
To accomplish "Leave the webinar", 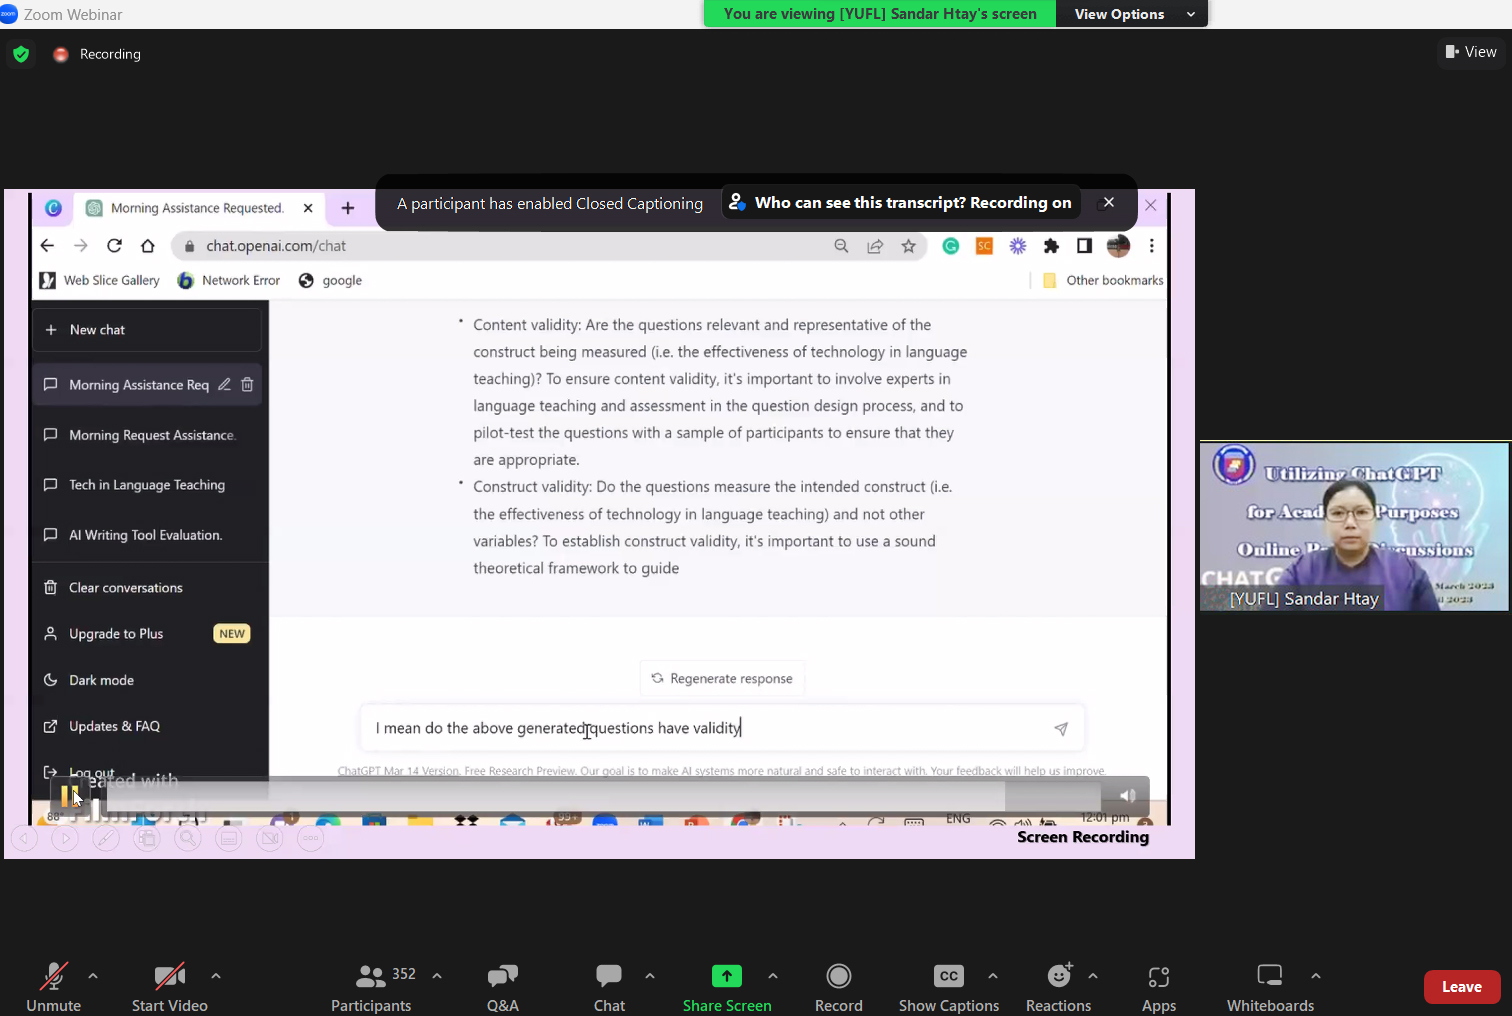I will (1461, 987).
